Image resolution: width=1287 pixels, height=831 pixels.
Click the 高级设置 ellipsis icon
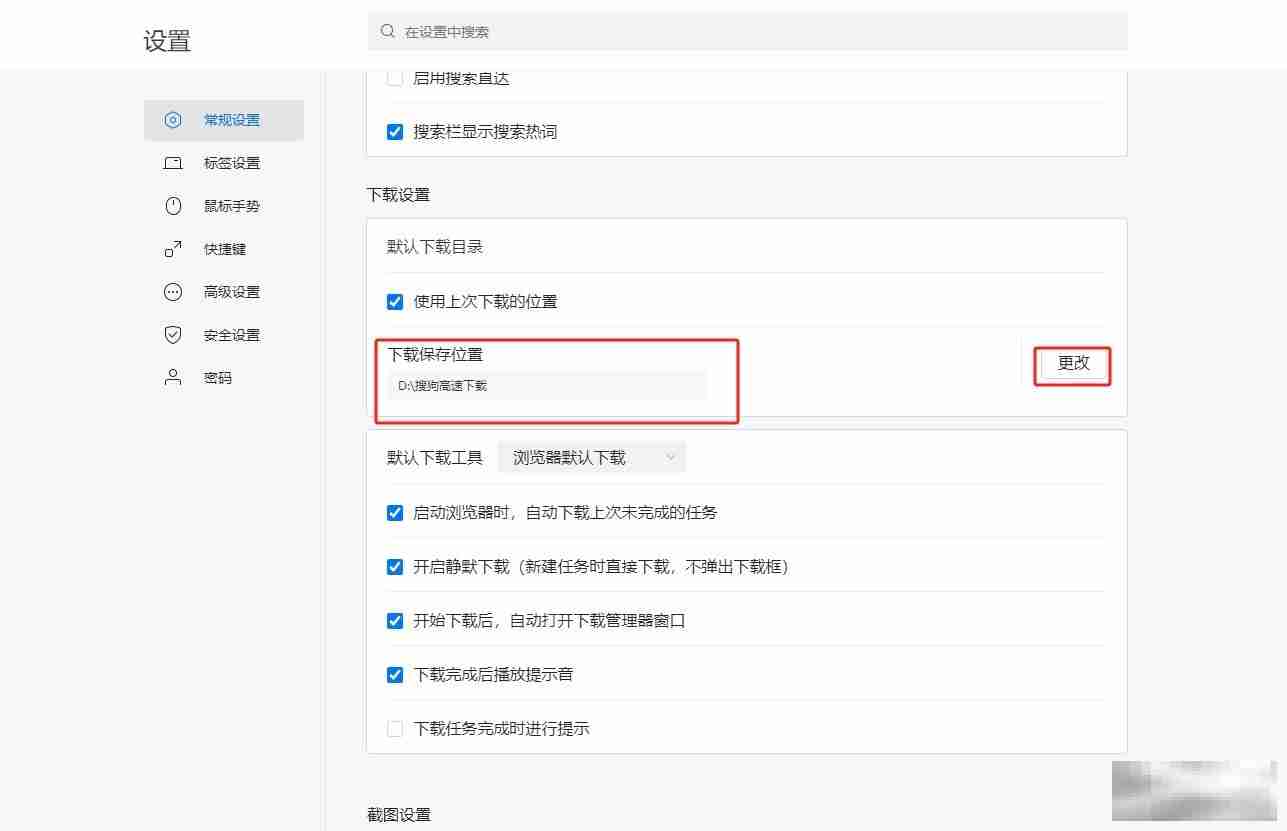173,292
